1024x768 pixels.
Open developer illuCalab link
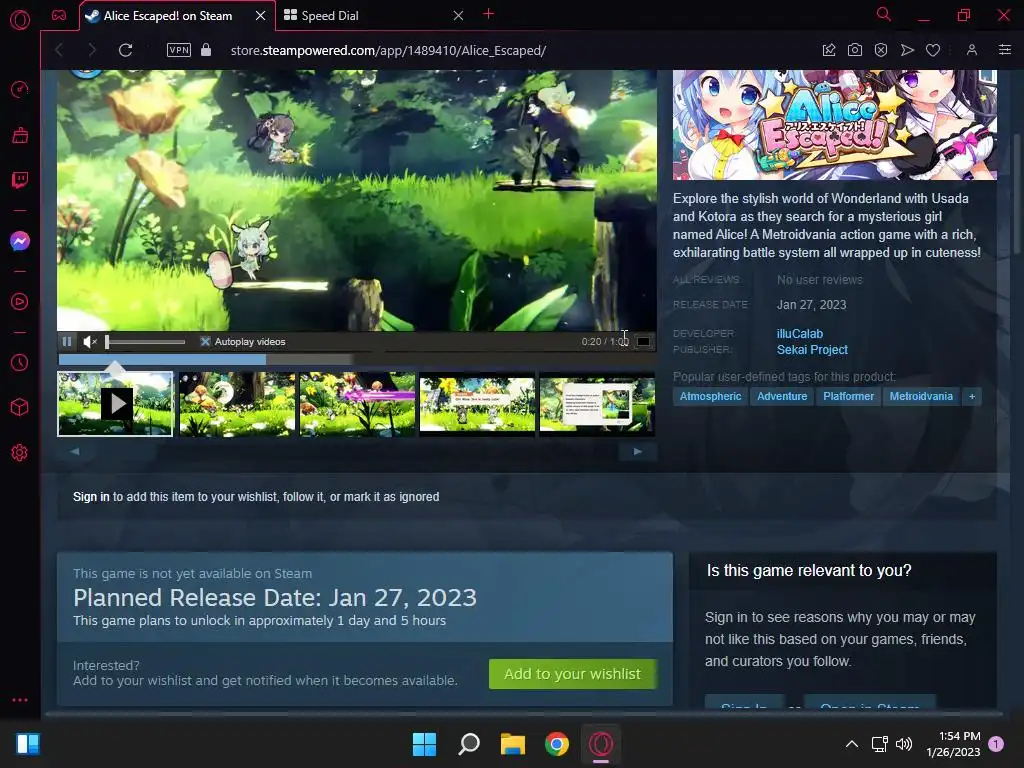point(800,334)
